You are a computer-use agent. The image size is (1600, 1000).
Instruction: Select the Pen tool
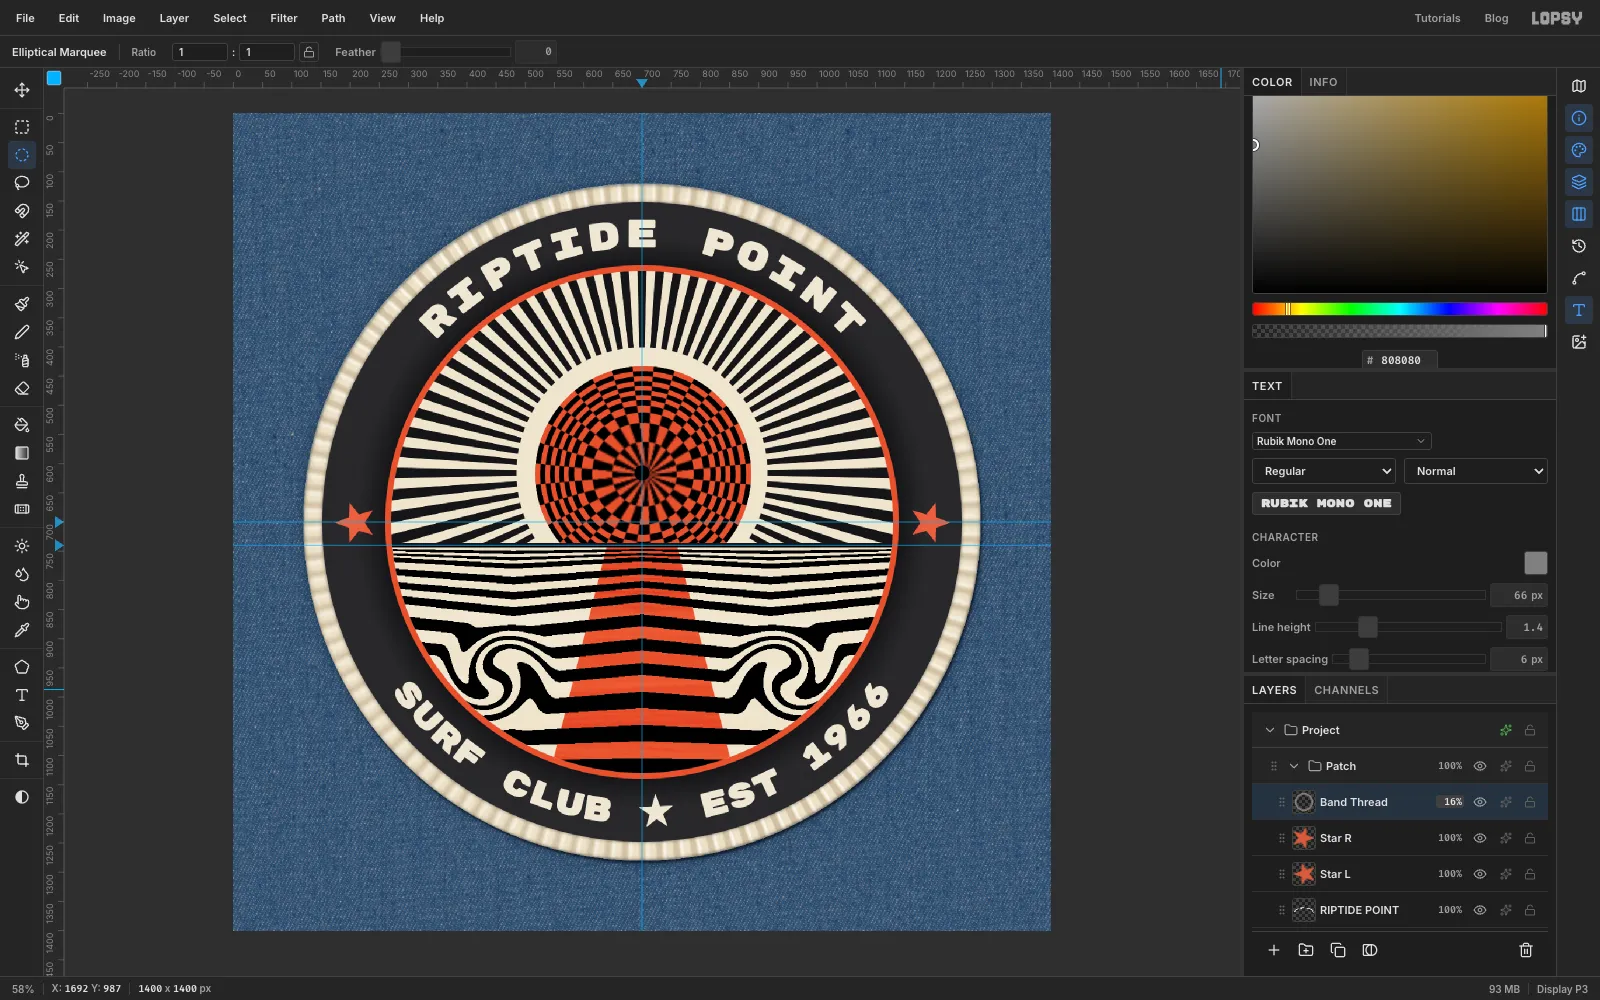click(x=22, y=723)
